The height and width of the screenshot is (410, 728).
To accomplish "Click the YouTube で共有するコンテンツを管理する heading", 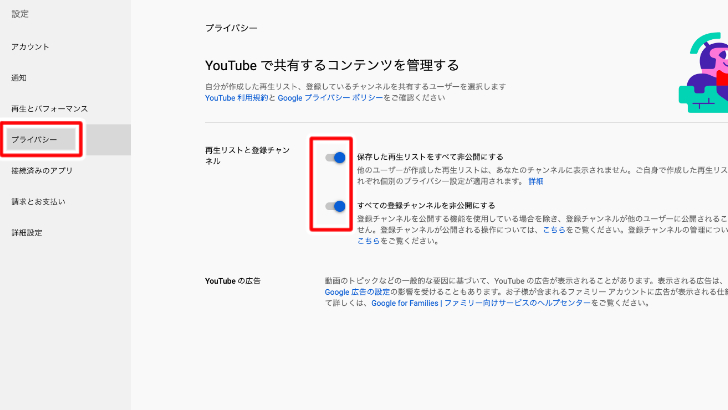I will coord(332,65).
